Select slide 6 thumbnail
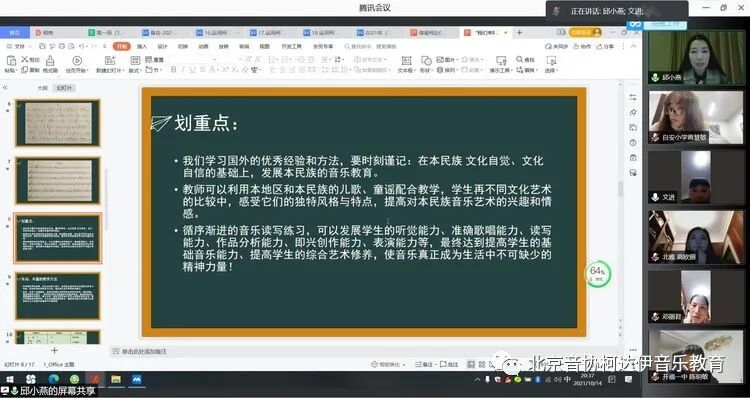The height and width of the screenshot is (398, 750). (x=58, y=123)
